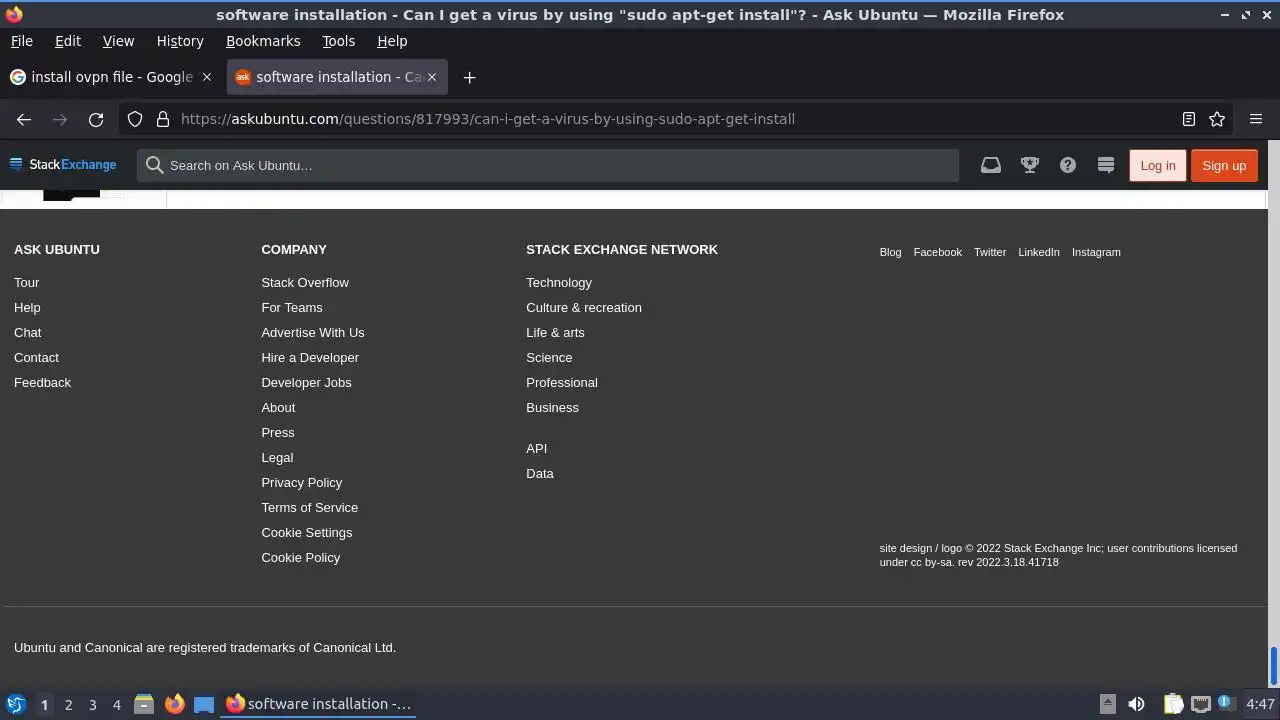The height and width of the screenshot is (720, 1280).
Task: Switch to workspace 3
Action: 92,704
